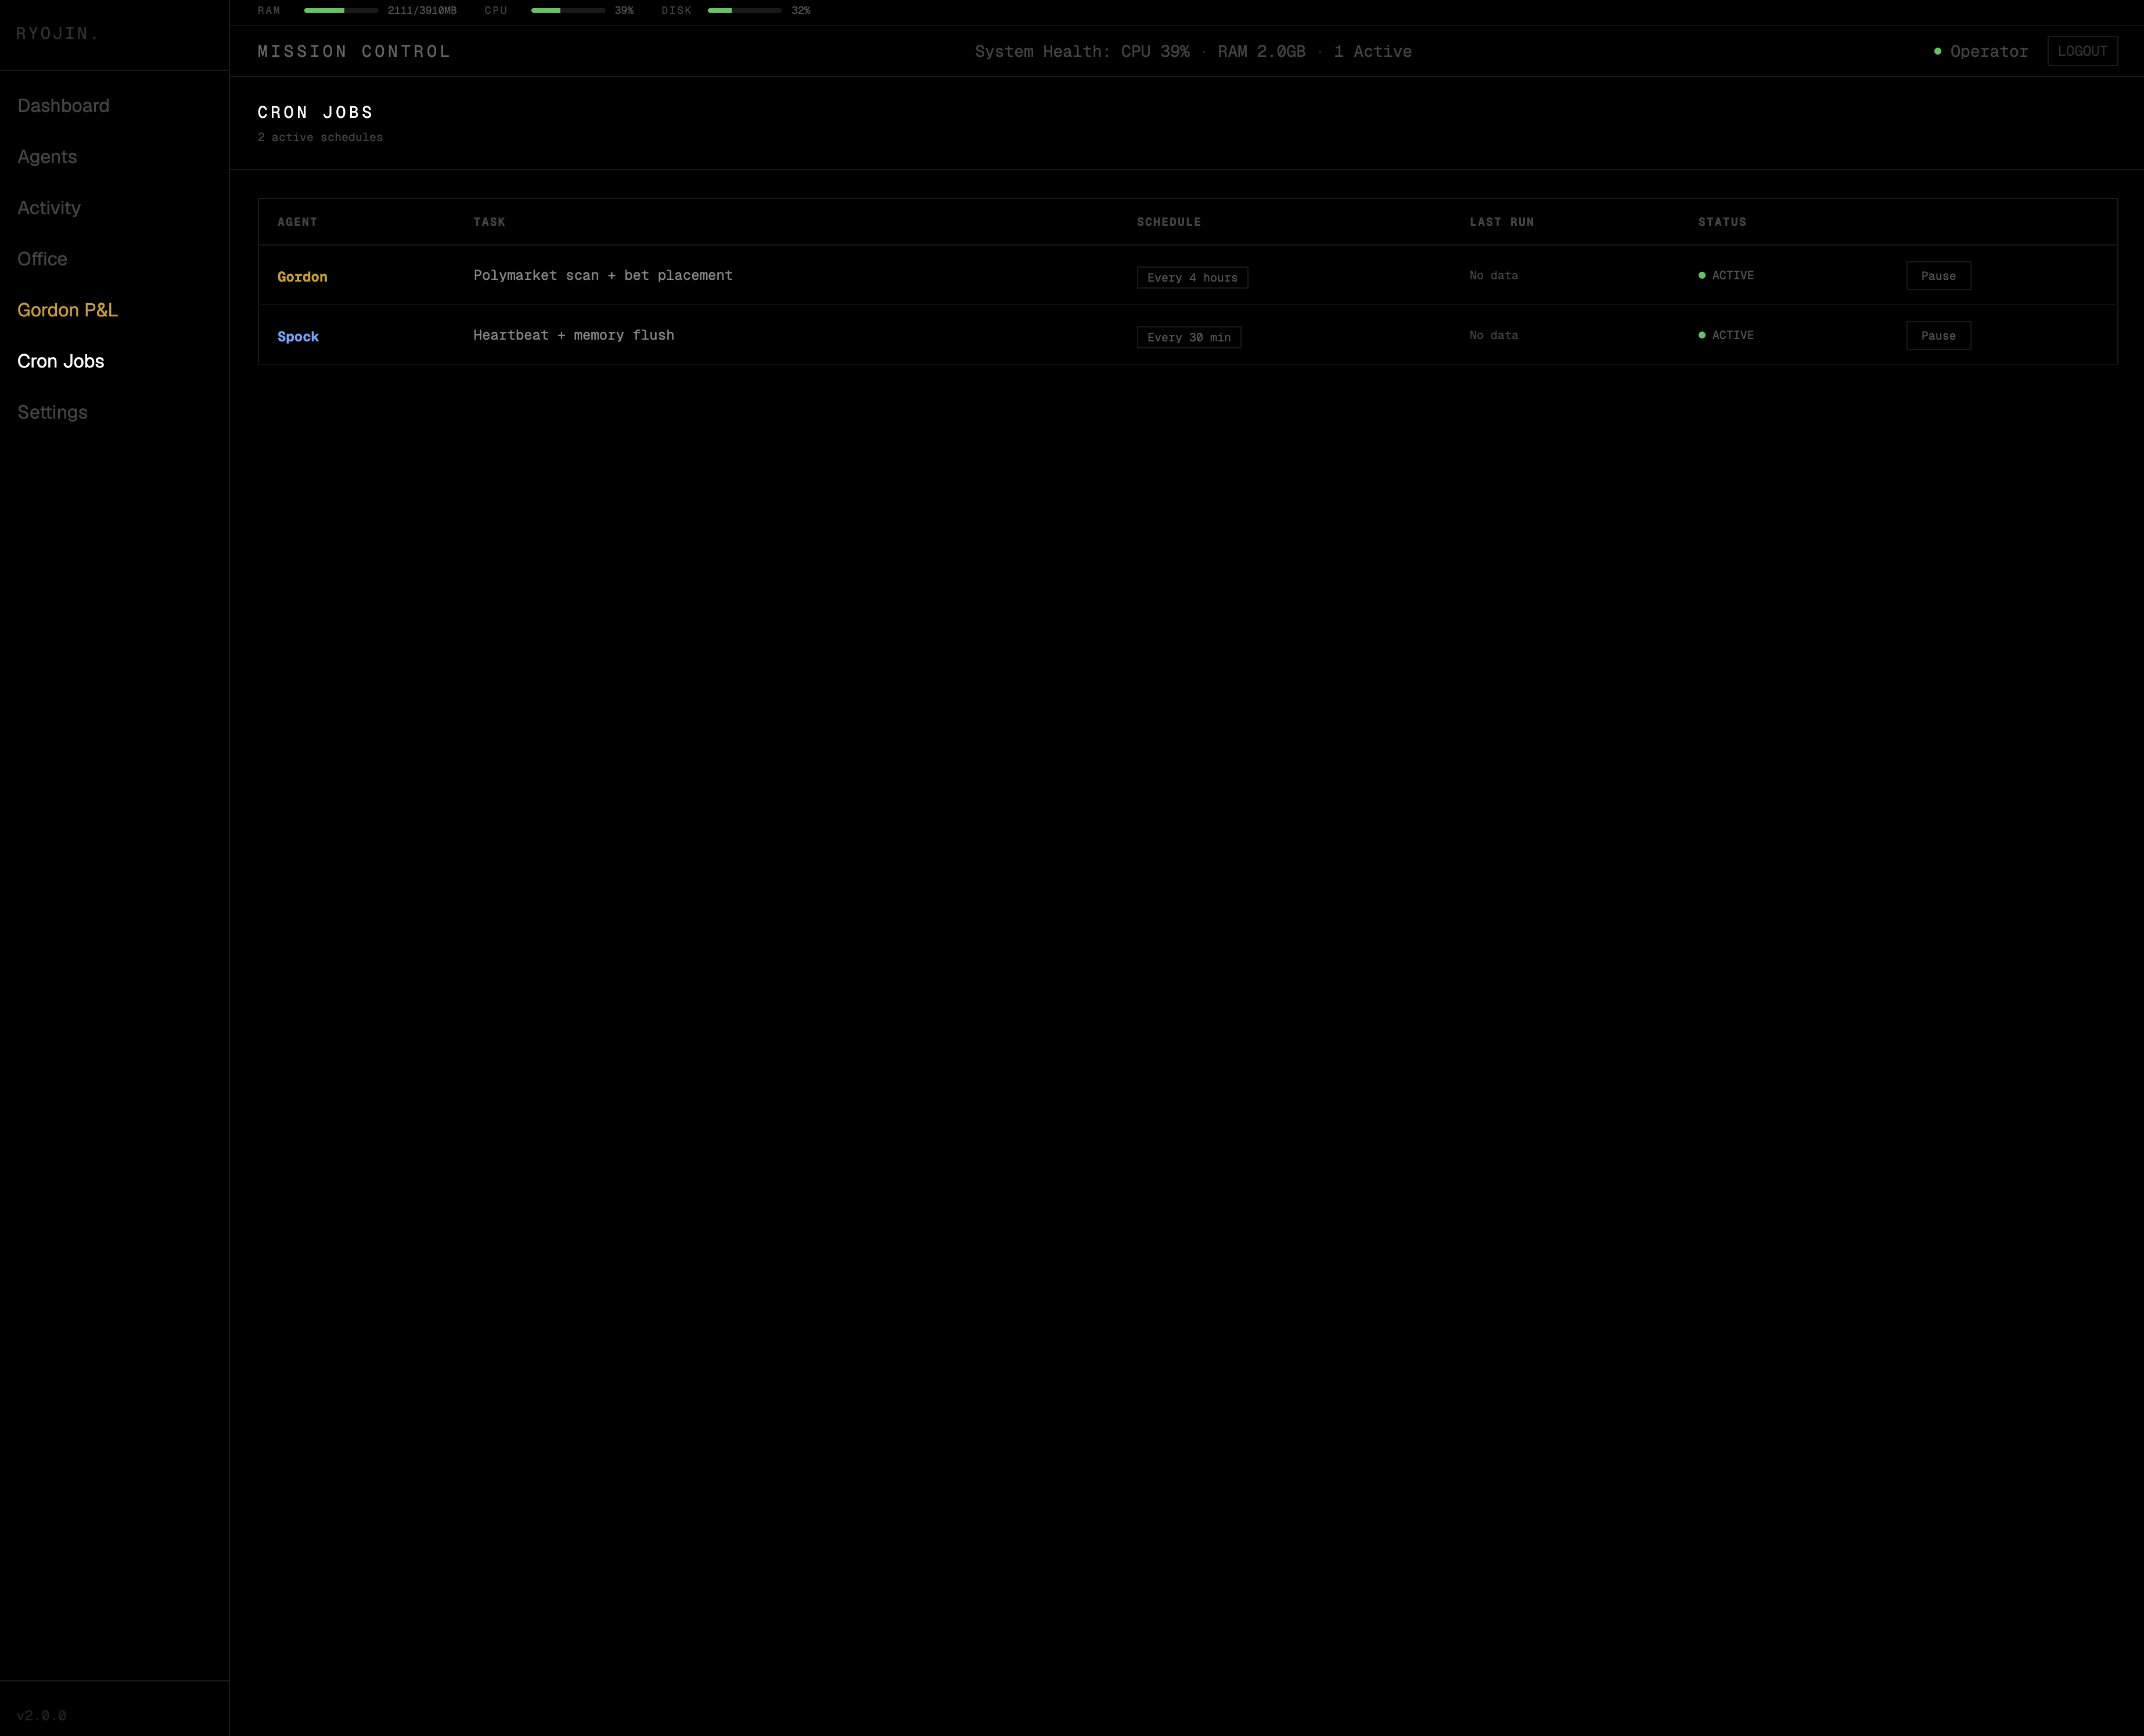This screenshot has height=1736, width=2144.
Task: Click the ACTIVE status indicator for Spock
Action: (1727, 335)
